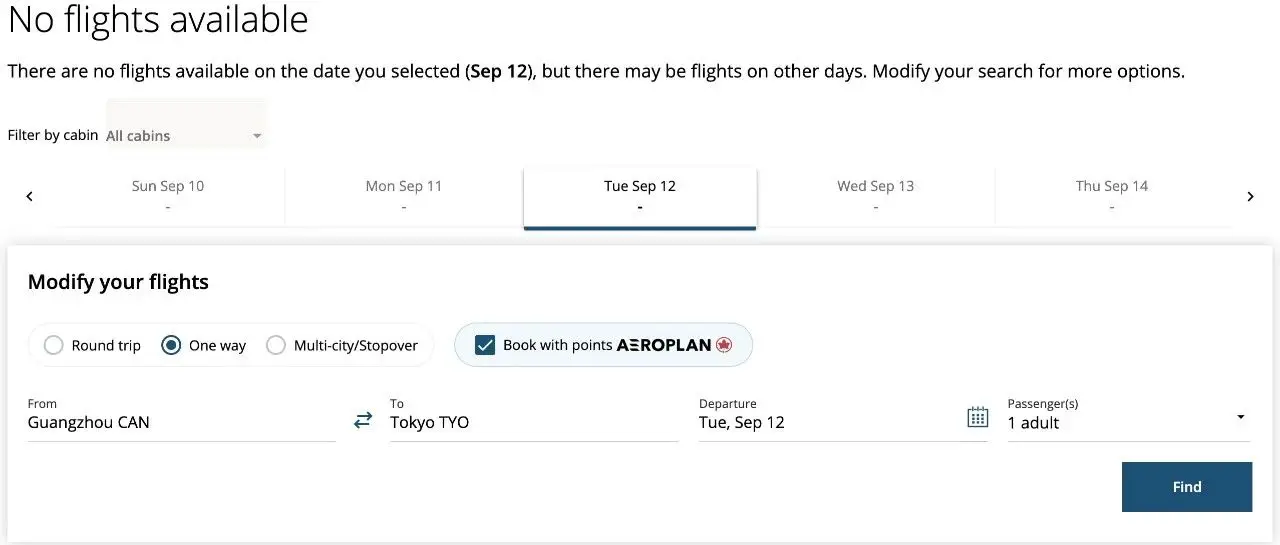
Task: Choose Multi-city/Stopover trip type
Action: pyautogui.click(x=342, y=345)
